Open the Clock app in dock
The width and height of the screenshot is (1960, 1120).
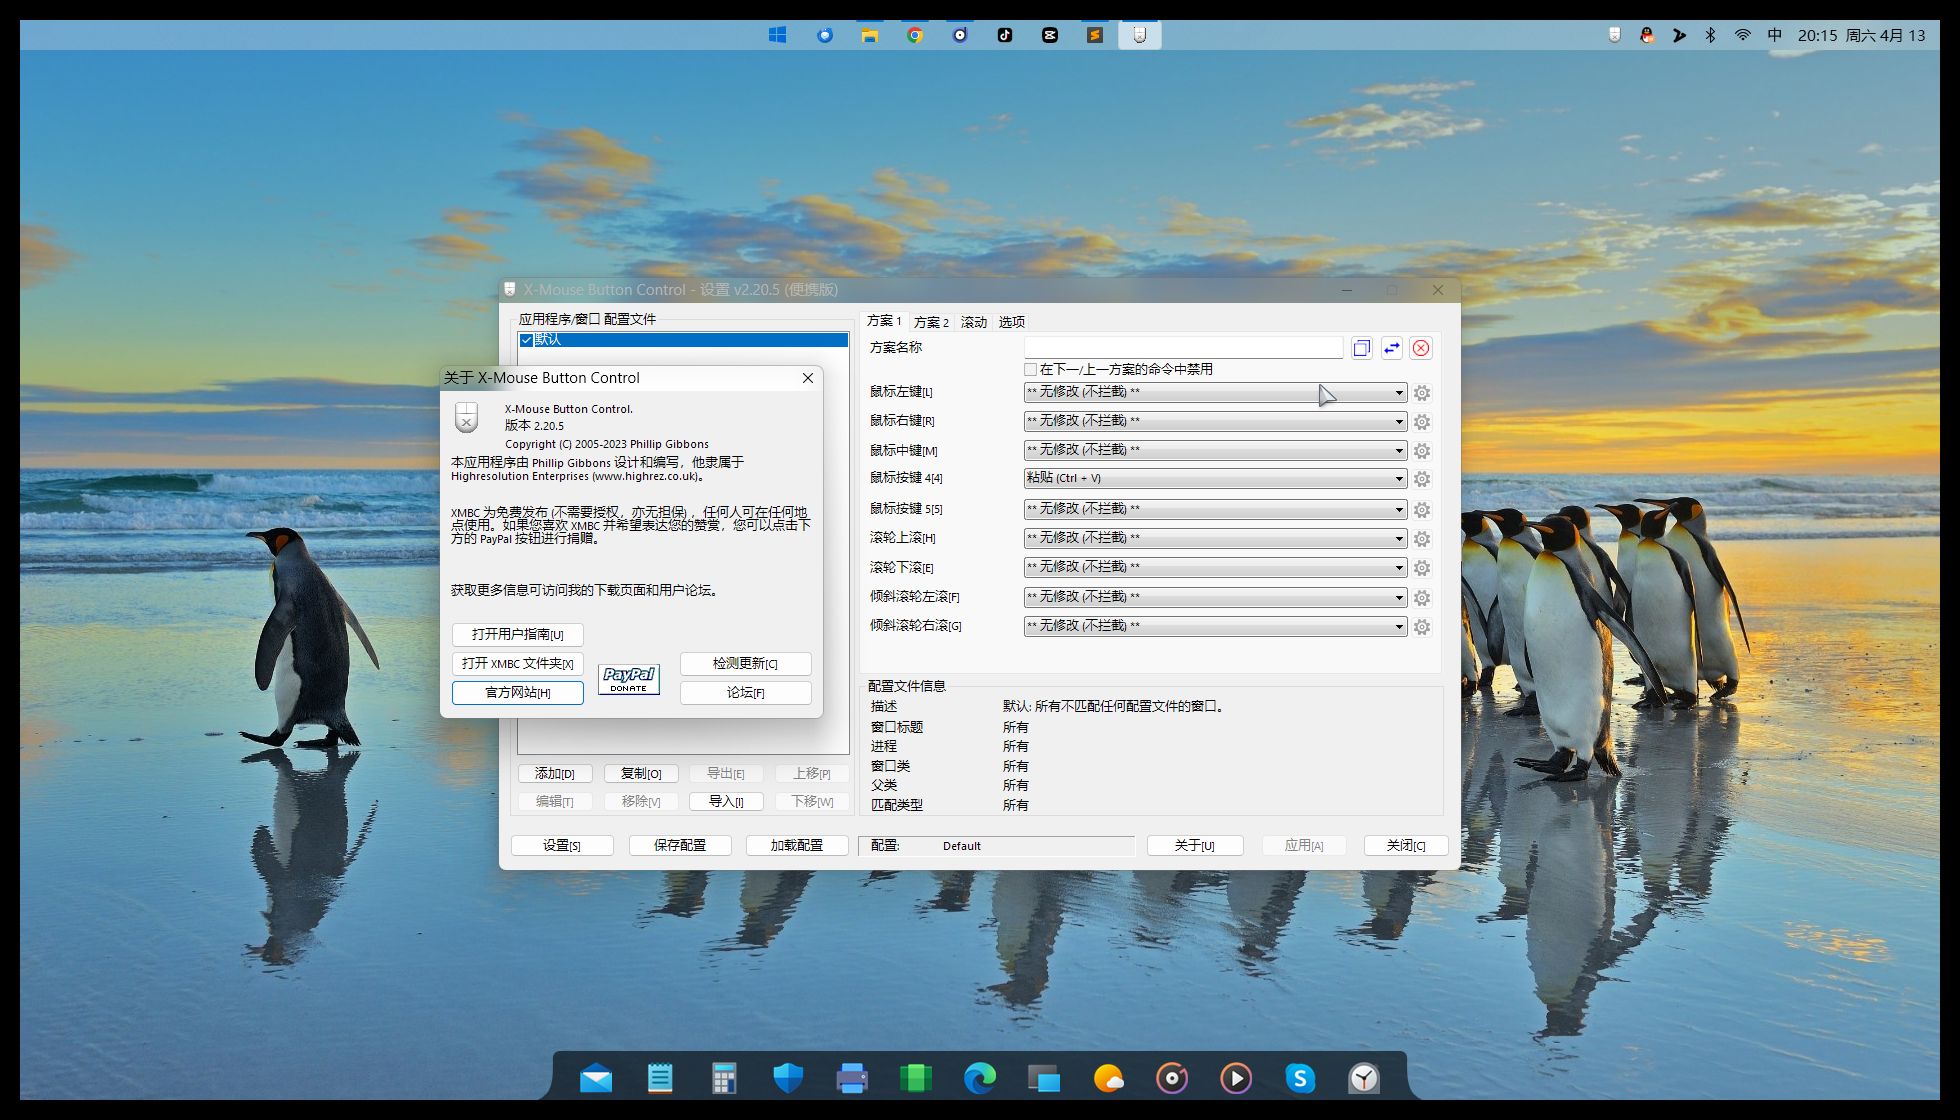coord(1364,1078)
